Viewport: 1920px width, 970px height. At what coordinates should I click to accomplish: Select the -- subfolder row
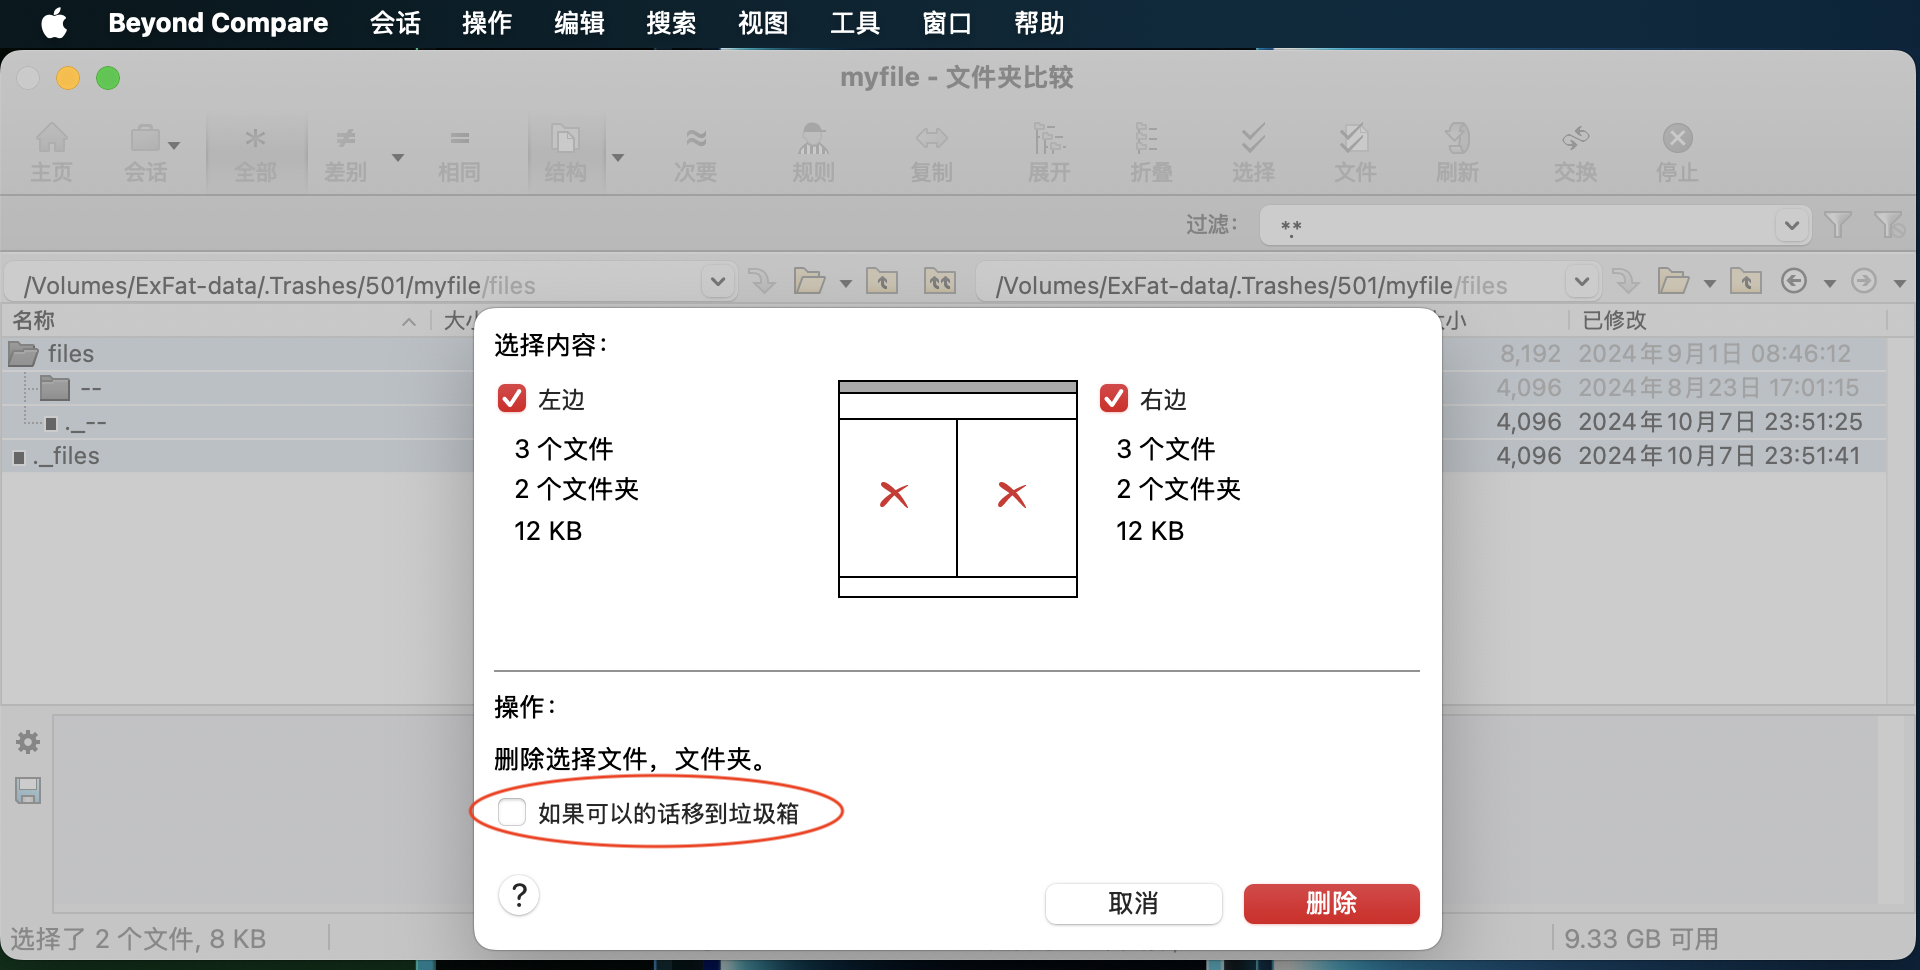click(238, 387)
